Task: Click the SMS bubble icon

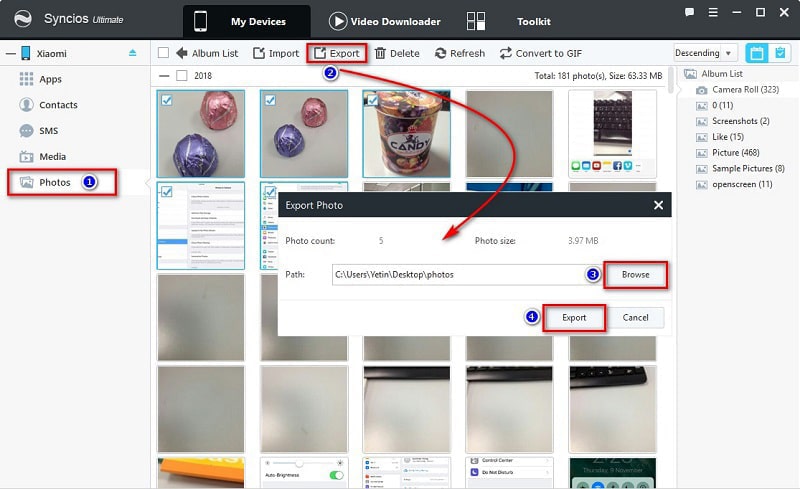Action: 26,131
